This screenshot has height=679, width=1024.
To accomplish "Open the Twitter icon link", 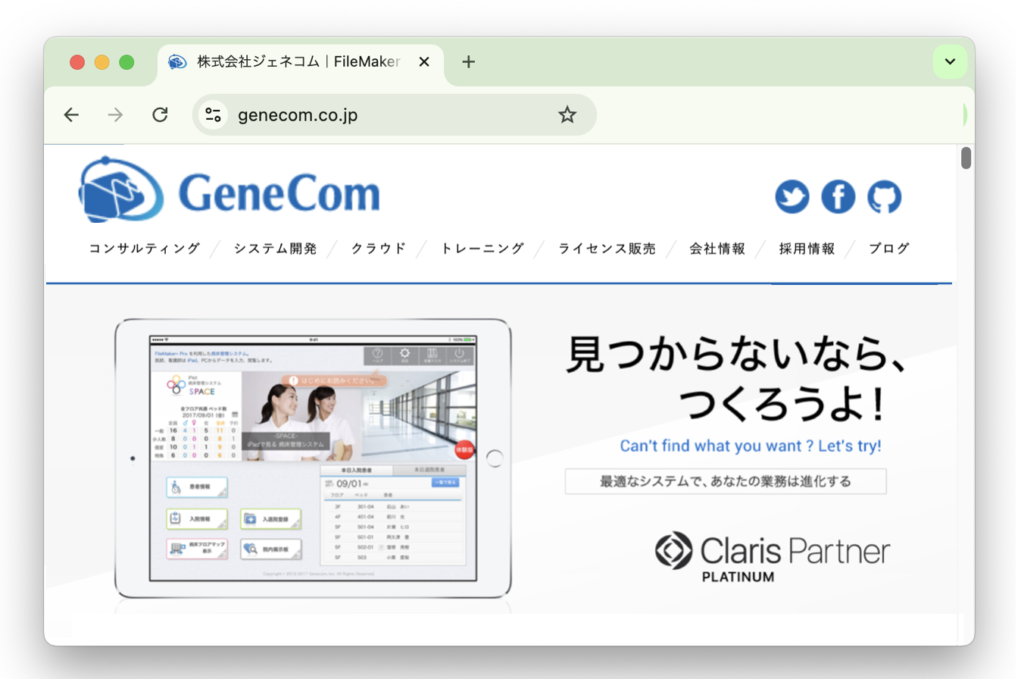I will pyautogui.click(x=792, y=197).
